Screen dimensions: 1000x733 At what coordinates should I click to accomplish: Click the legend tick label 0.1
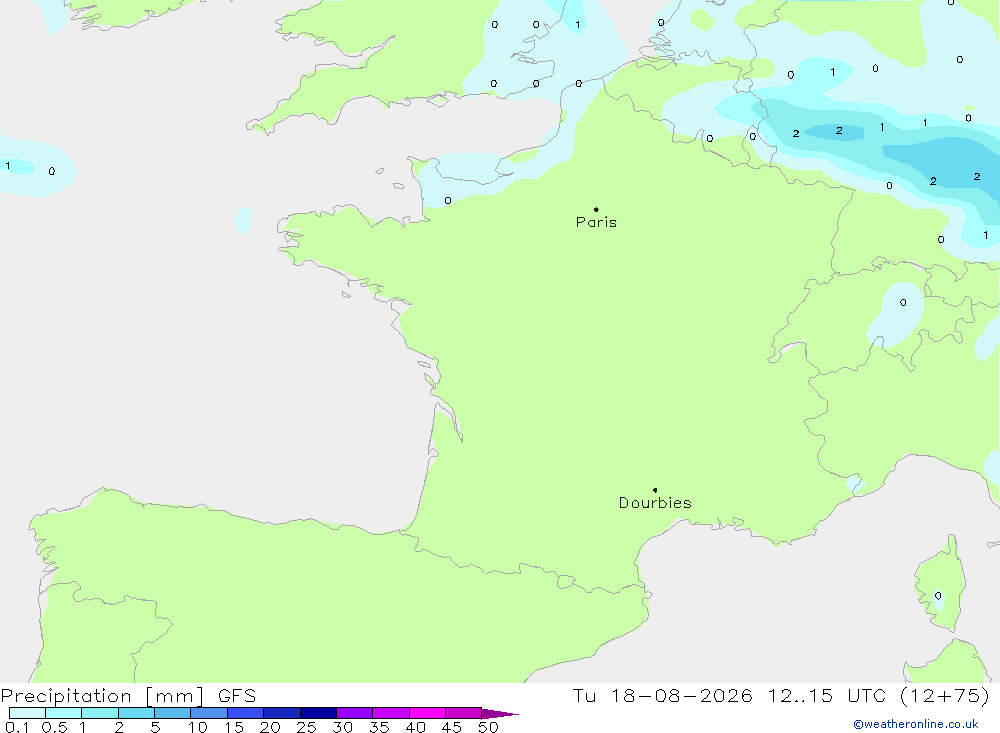click(x=17, y=727)
